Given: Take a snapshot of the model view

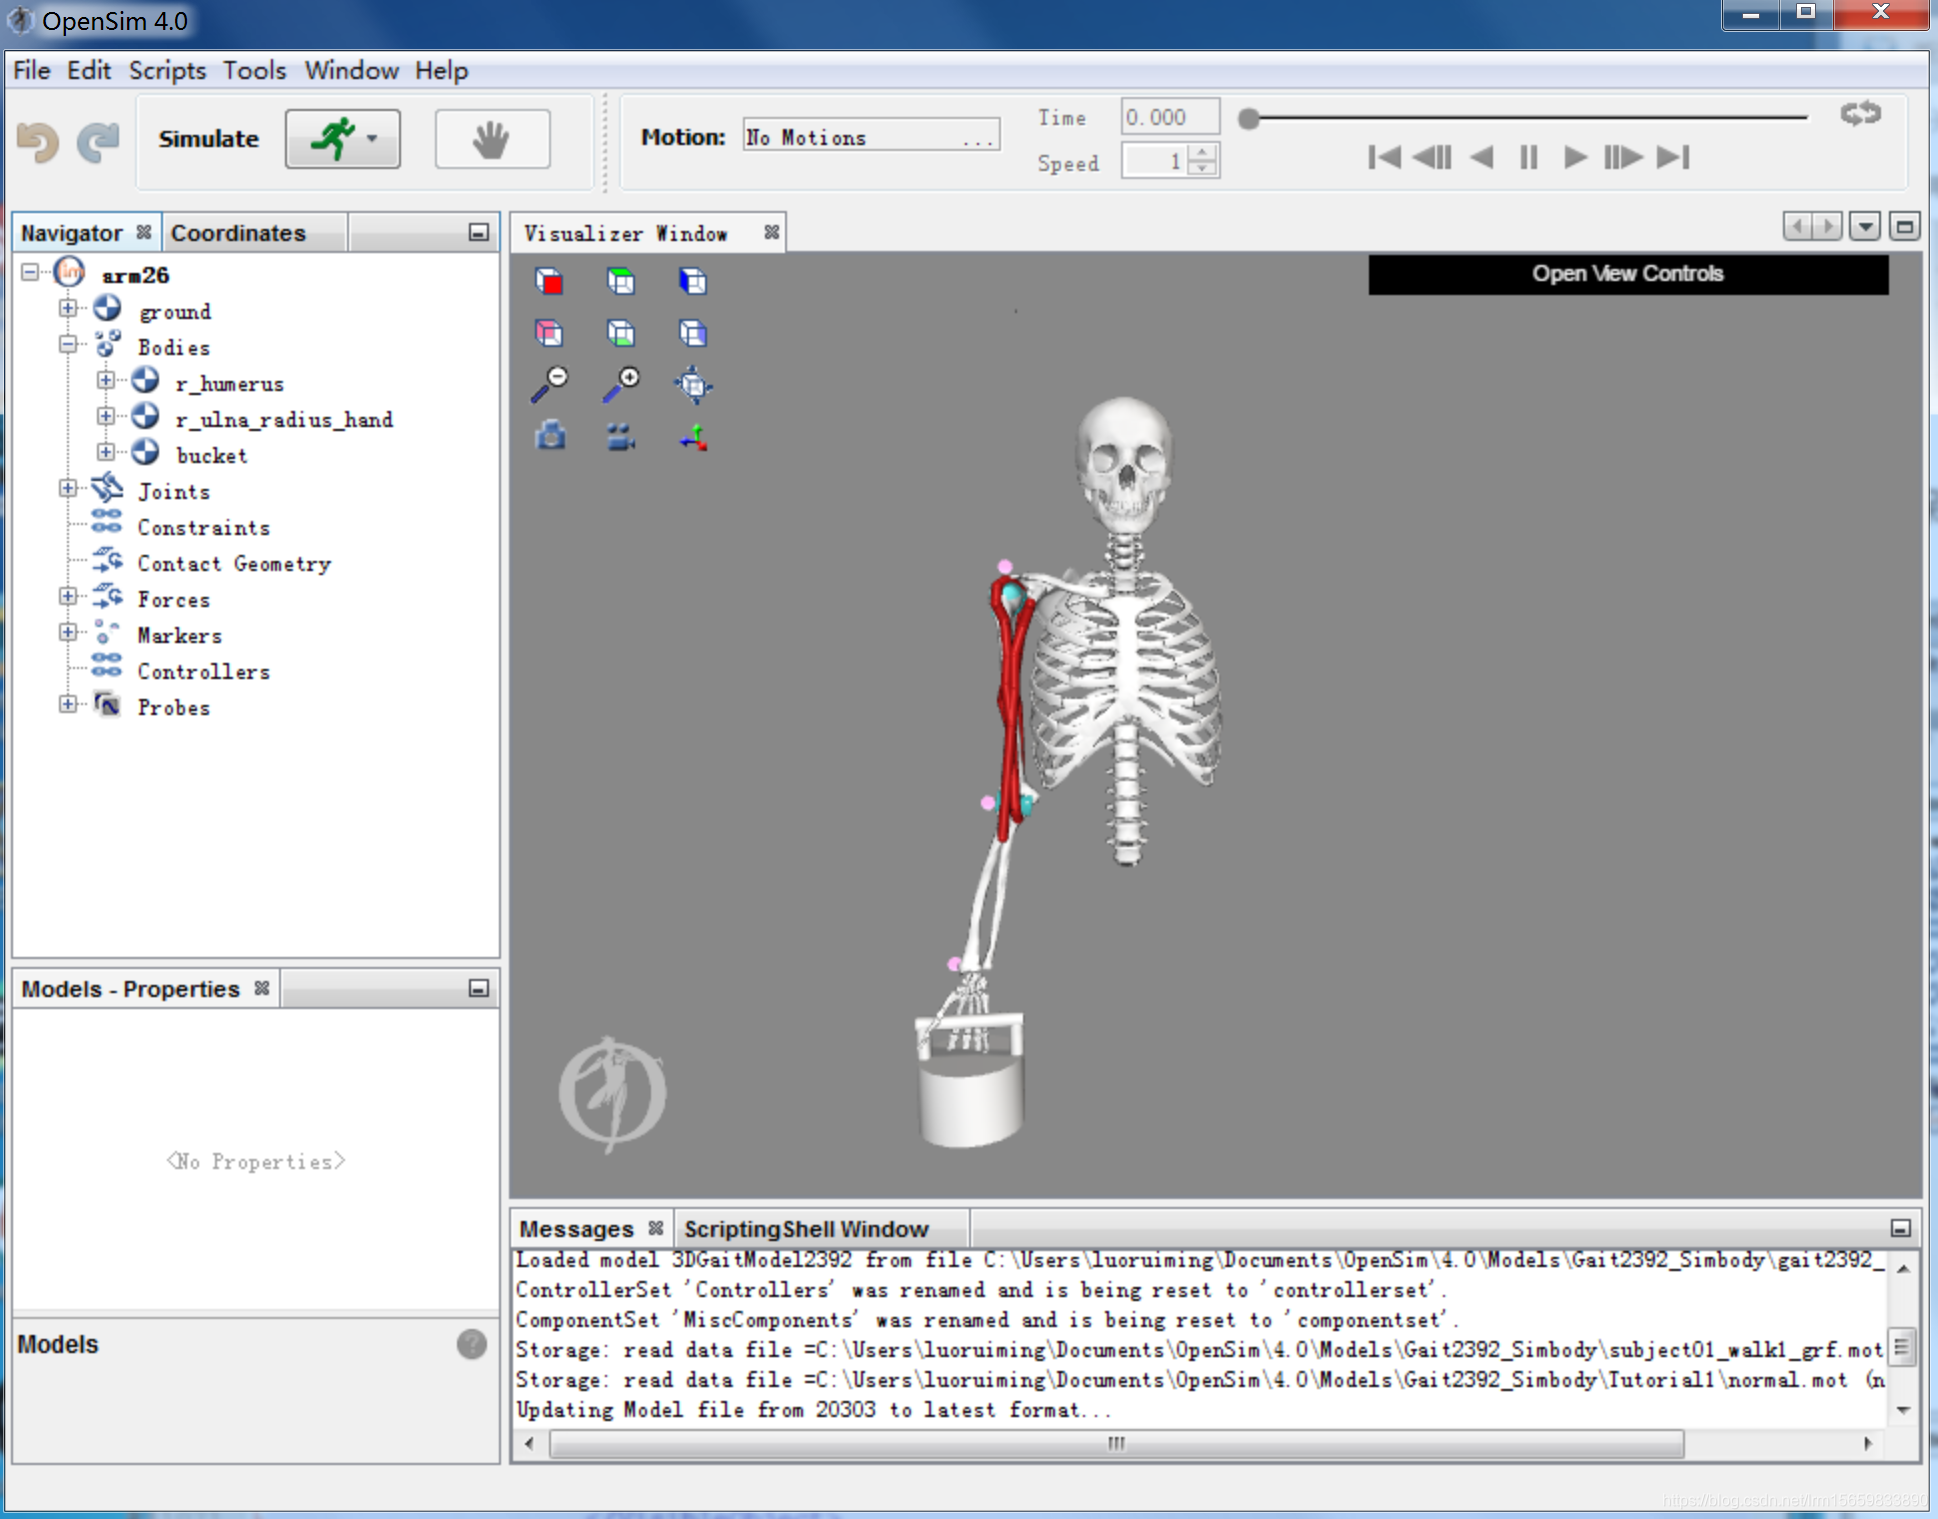Looking at the screenshot, I should (550, 436).
